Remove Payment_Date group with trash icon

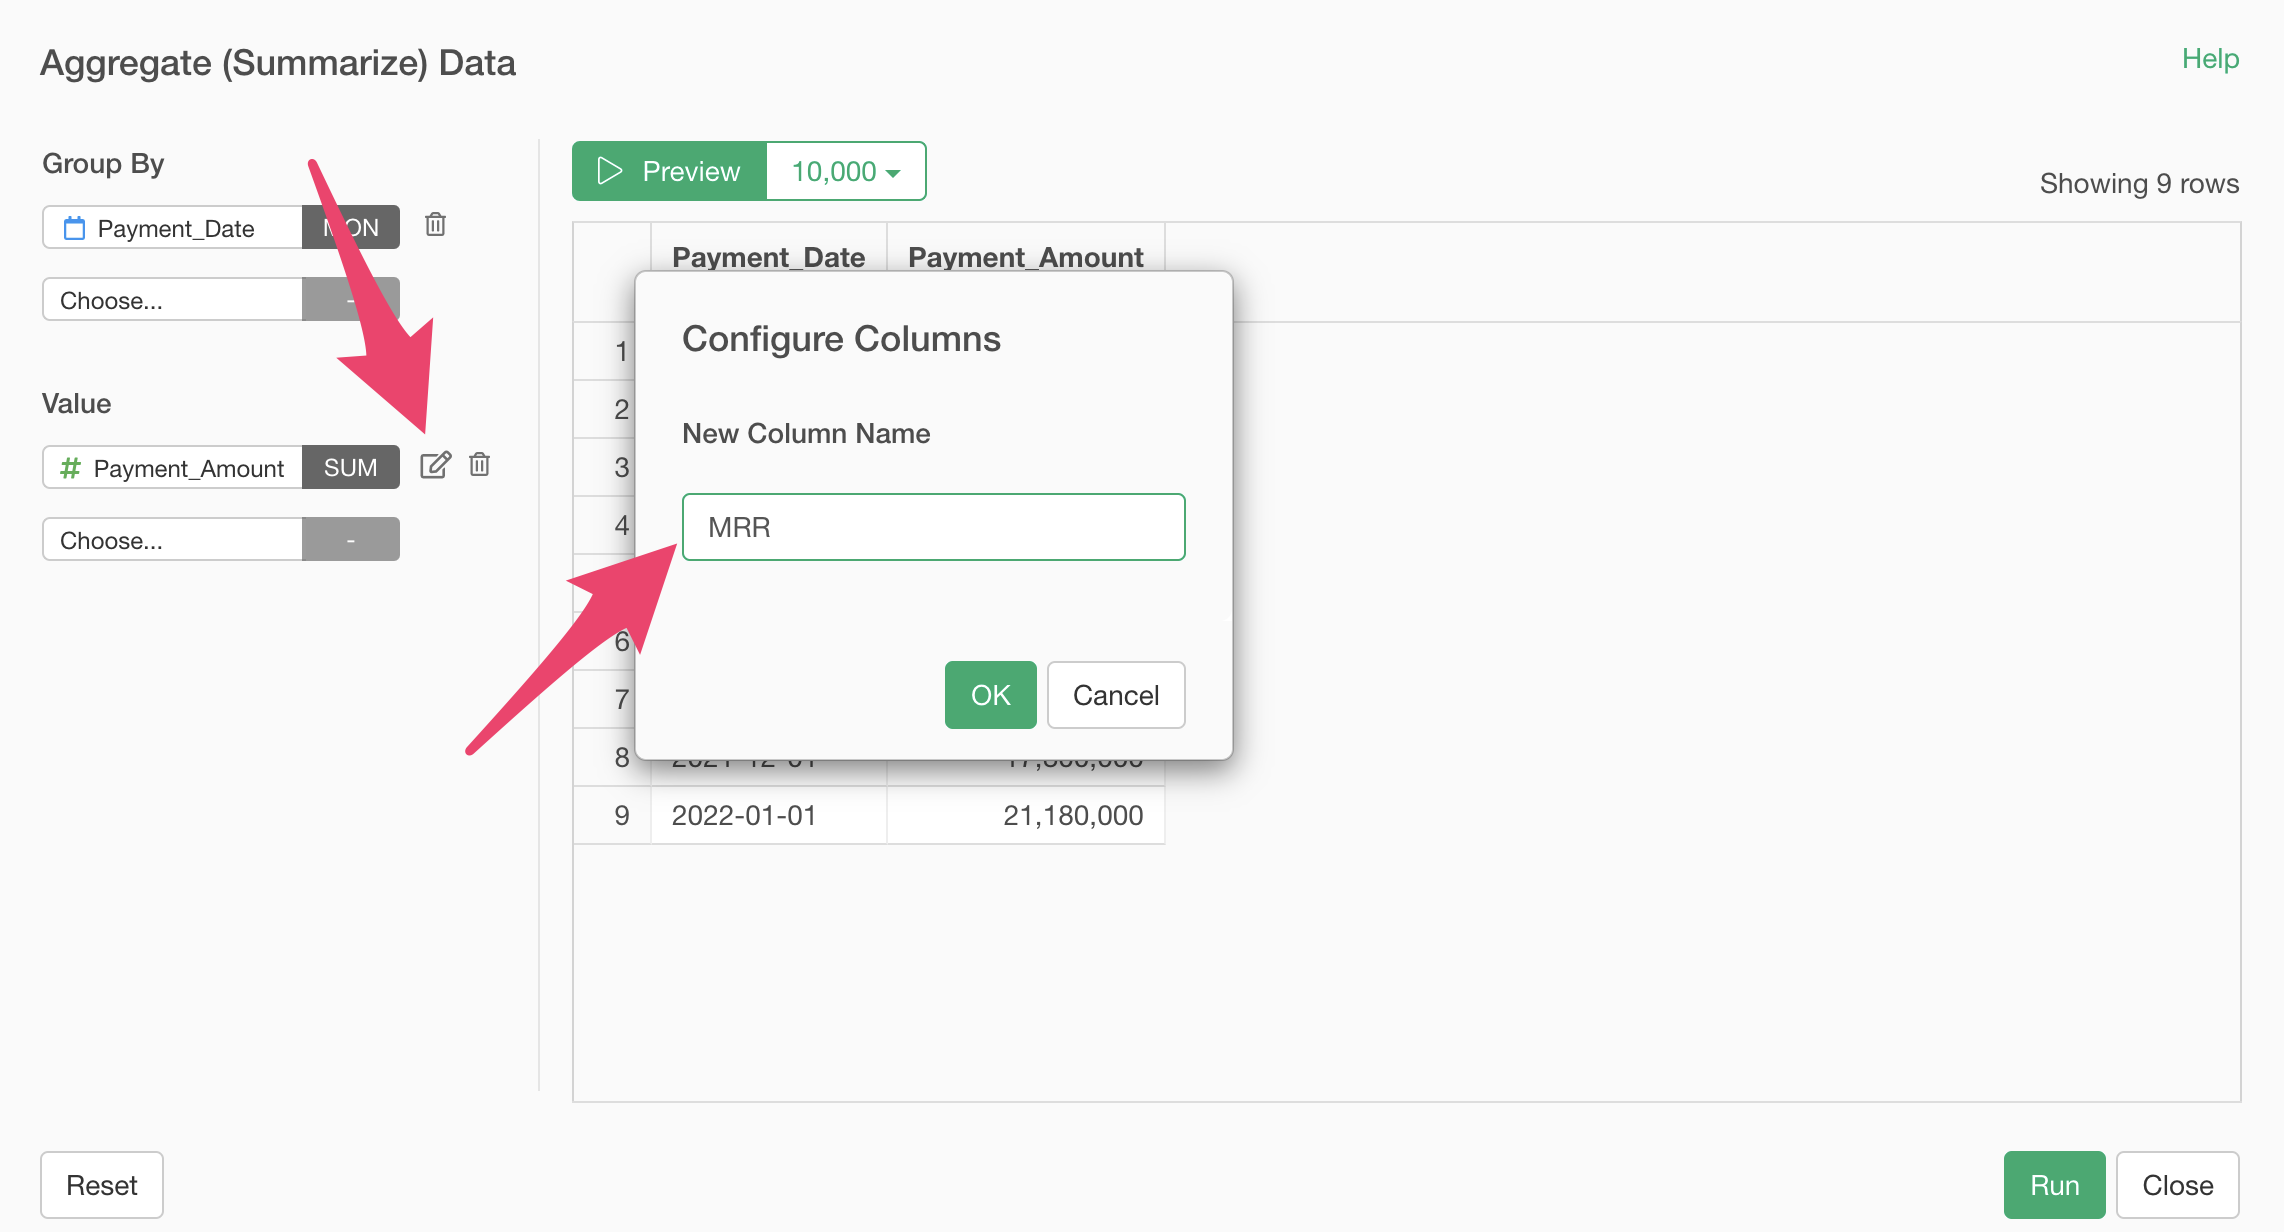pos(435,225)
